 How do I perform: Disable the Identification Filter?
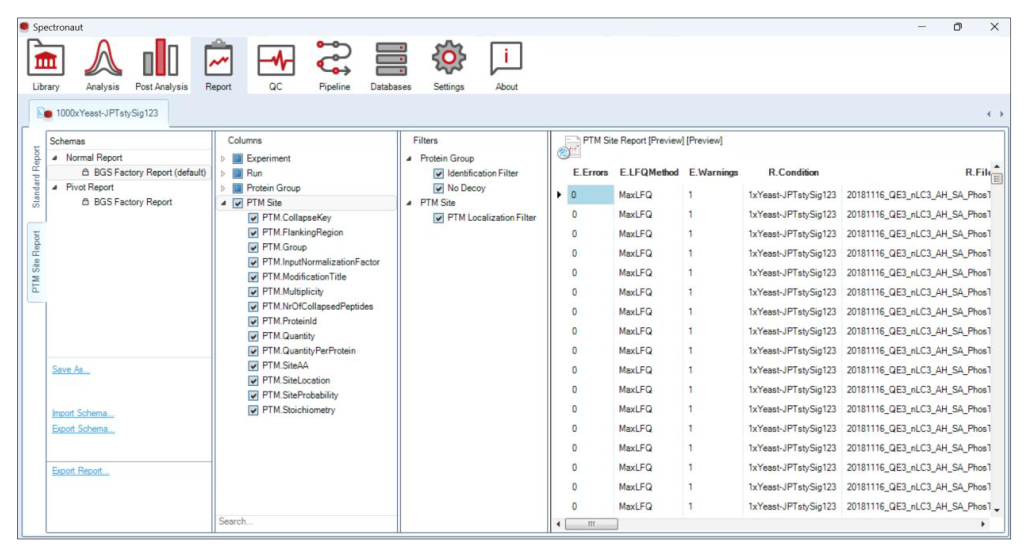pyautogui.click(x=438, y=173)
